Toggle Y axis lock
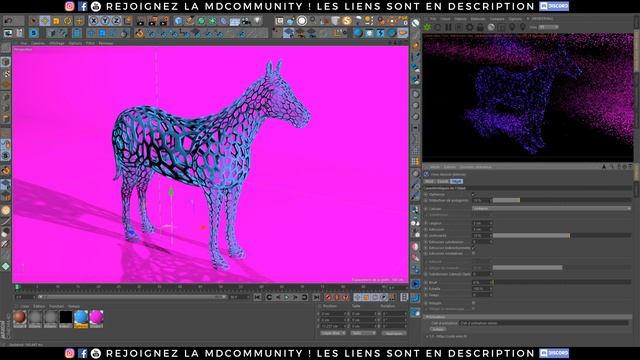 tap(105, 20)
